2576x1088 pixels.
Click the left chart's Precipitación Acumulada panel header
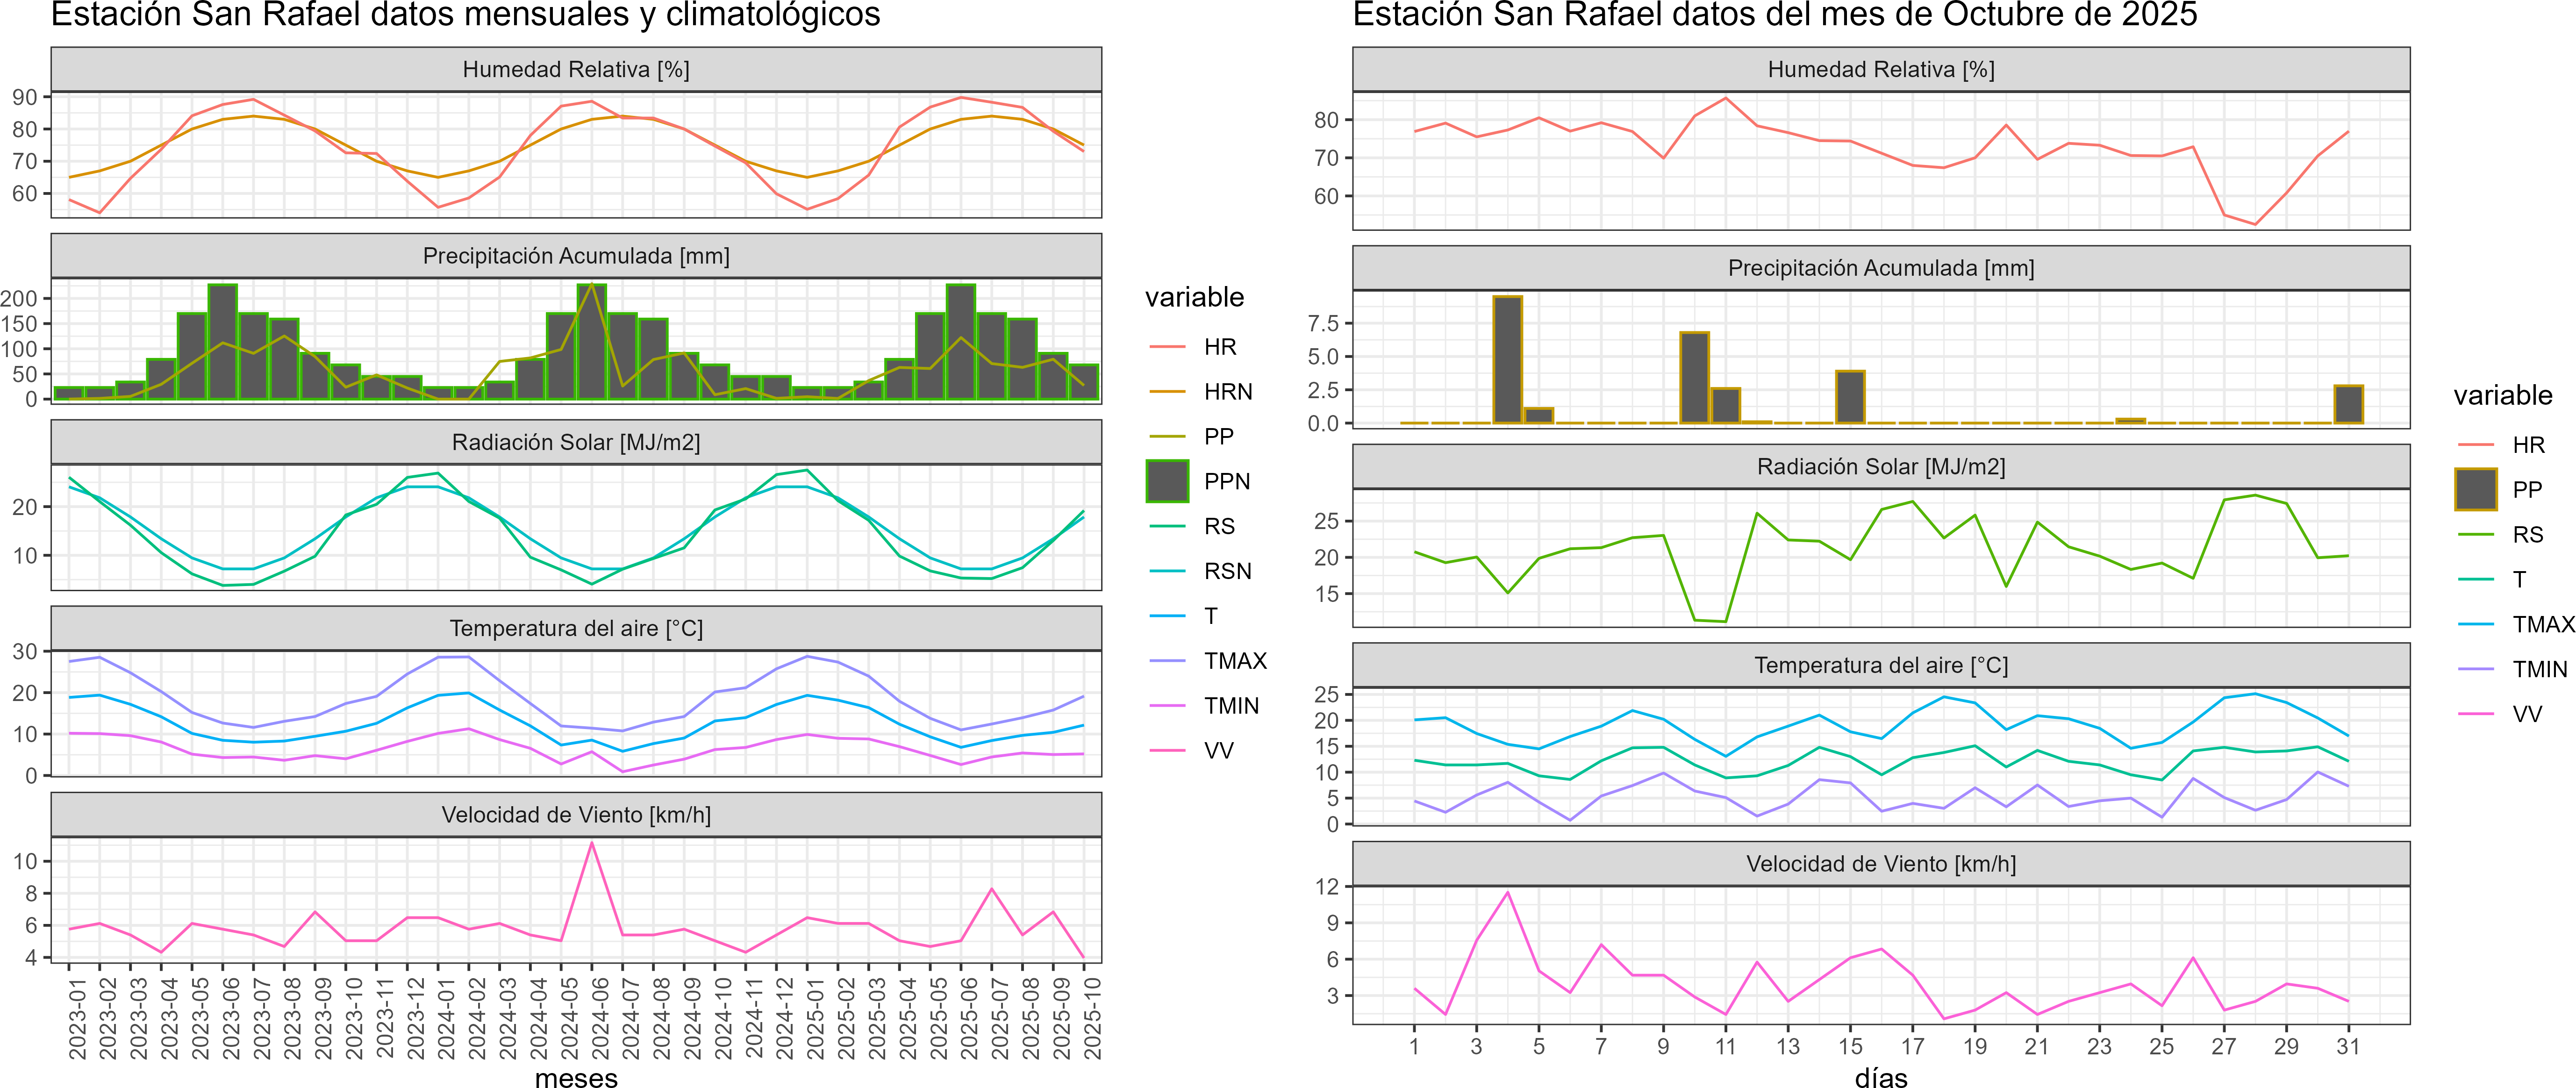click(x=576, y=256)
